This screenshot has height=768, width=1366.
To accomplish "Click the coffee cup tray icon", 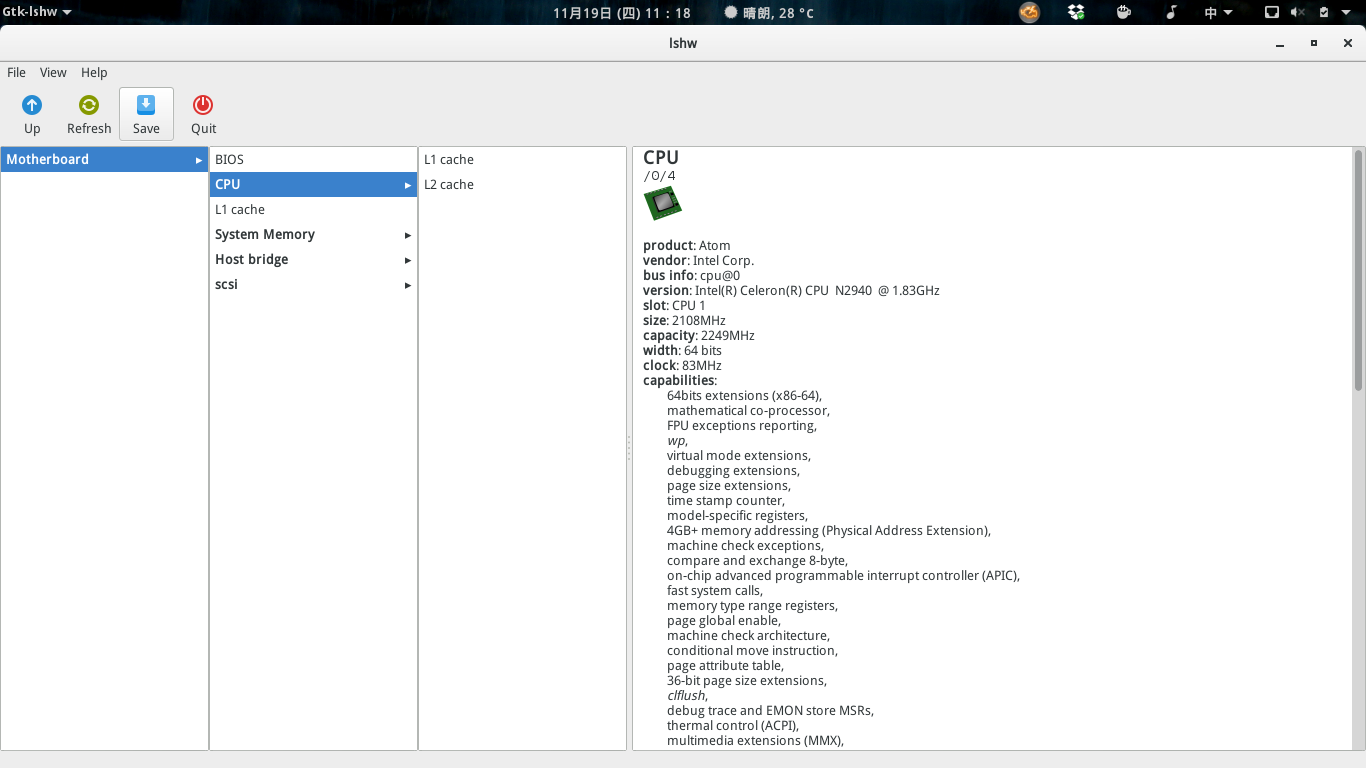I will coord(1123,12).
